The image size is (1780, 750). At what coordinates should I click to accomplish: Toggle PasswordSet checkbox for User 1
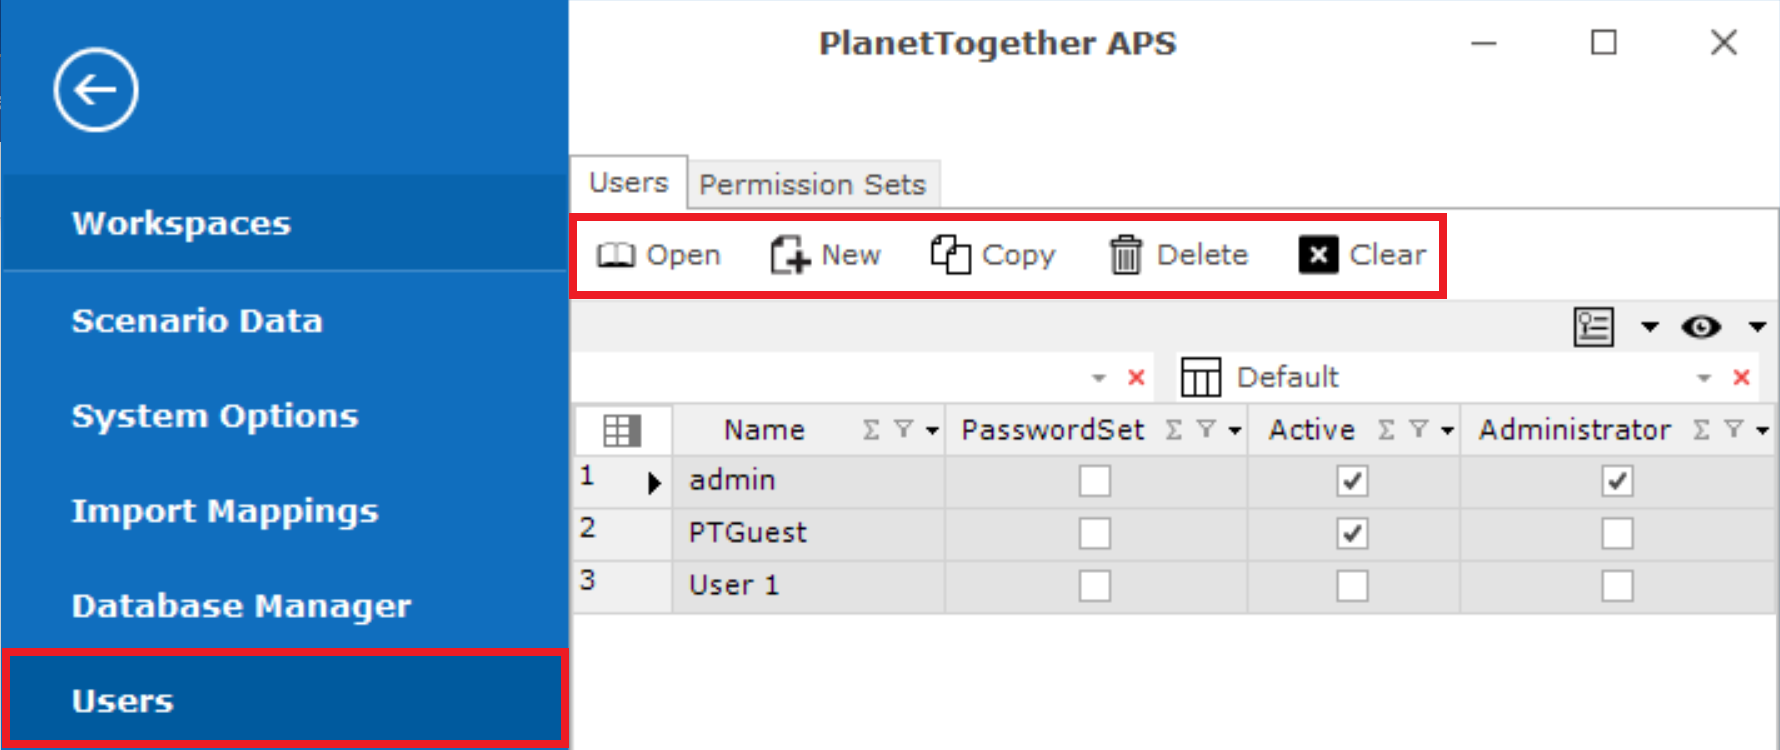(x=1095, y=585)
